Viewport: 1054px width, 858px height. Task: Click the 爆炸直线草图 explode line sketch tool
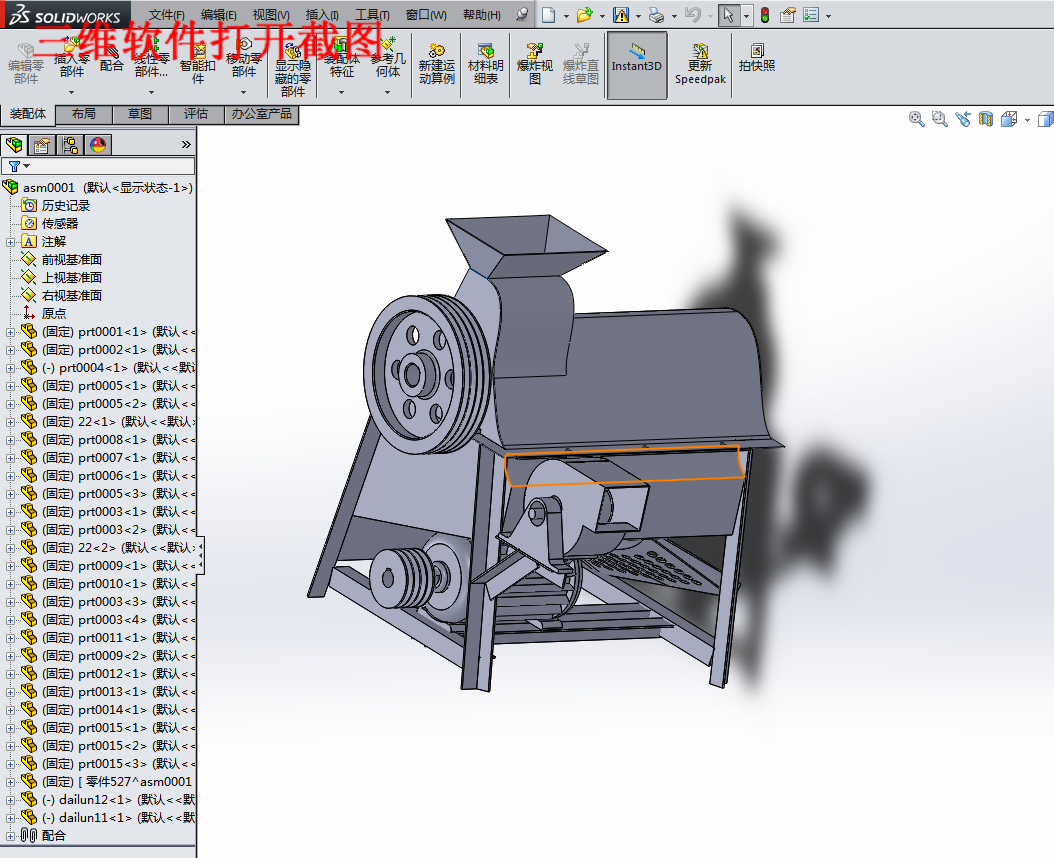(580, 65)
